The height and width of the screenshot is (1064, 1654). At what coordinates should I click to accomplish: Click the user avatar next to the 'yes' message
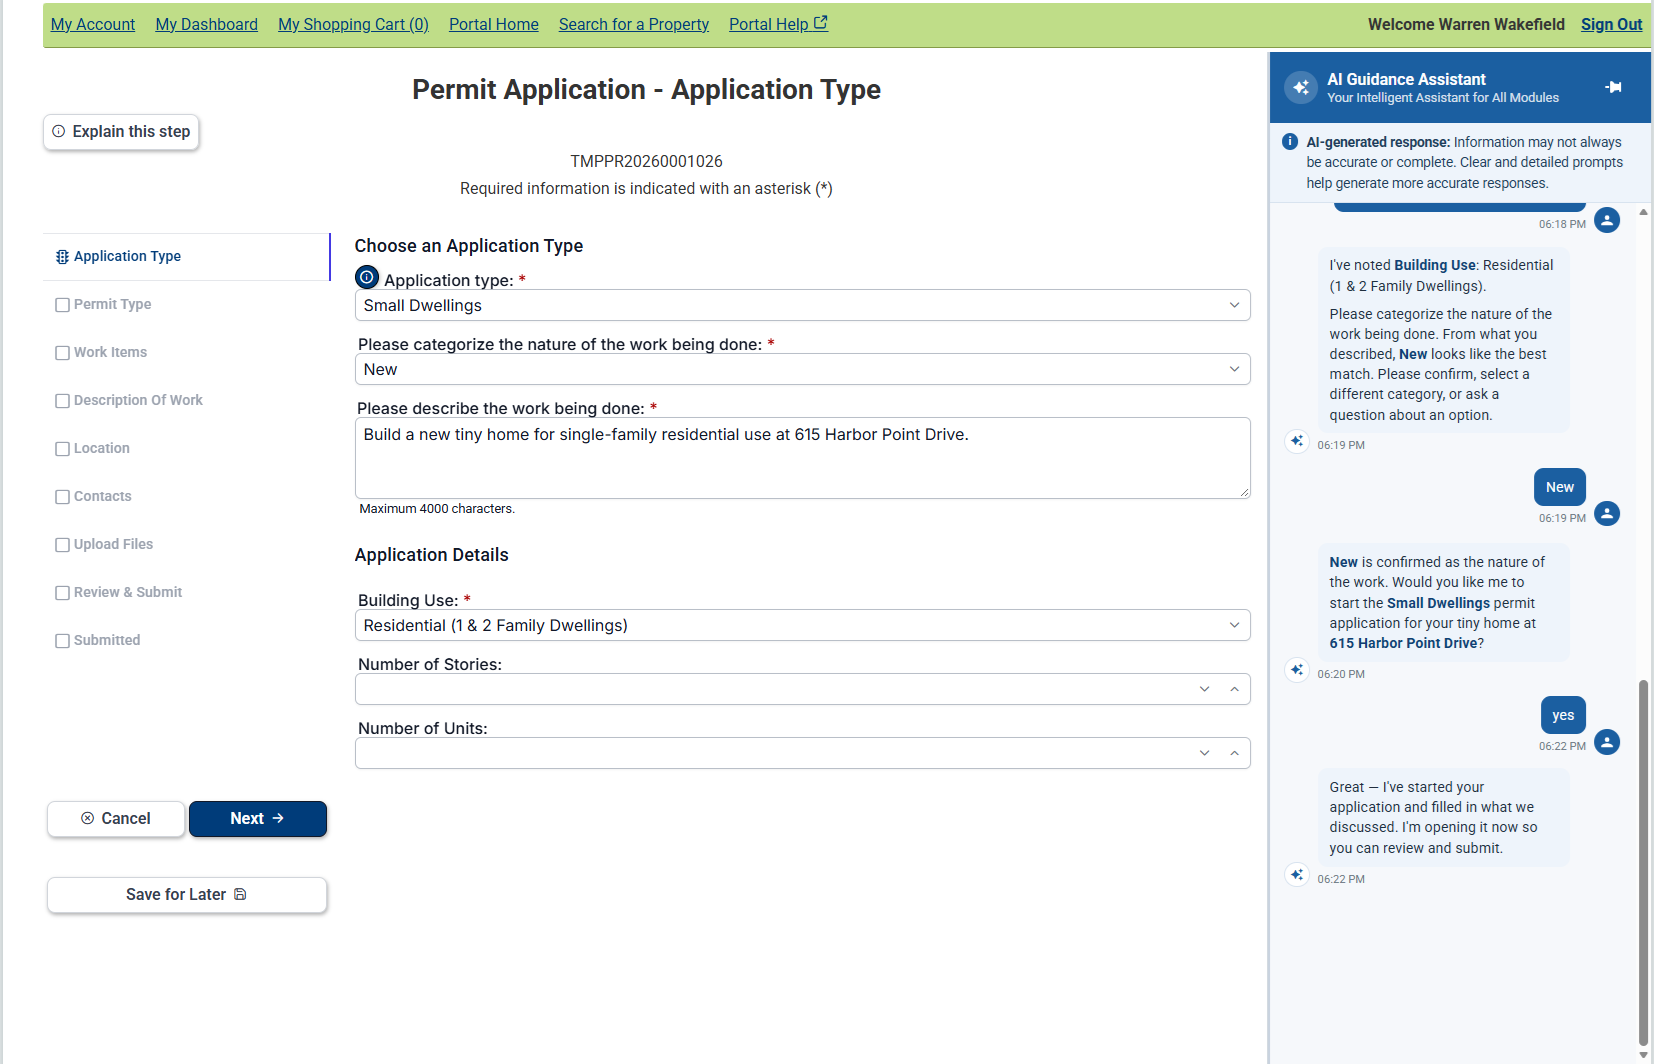tap(1607, 742)
